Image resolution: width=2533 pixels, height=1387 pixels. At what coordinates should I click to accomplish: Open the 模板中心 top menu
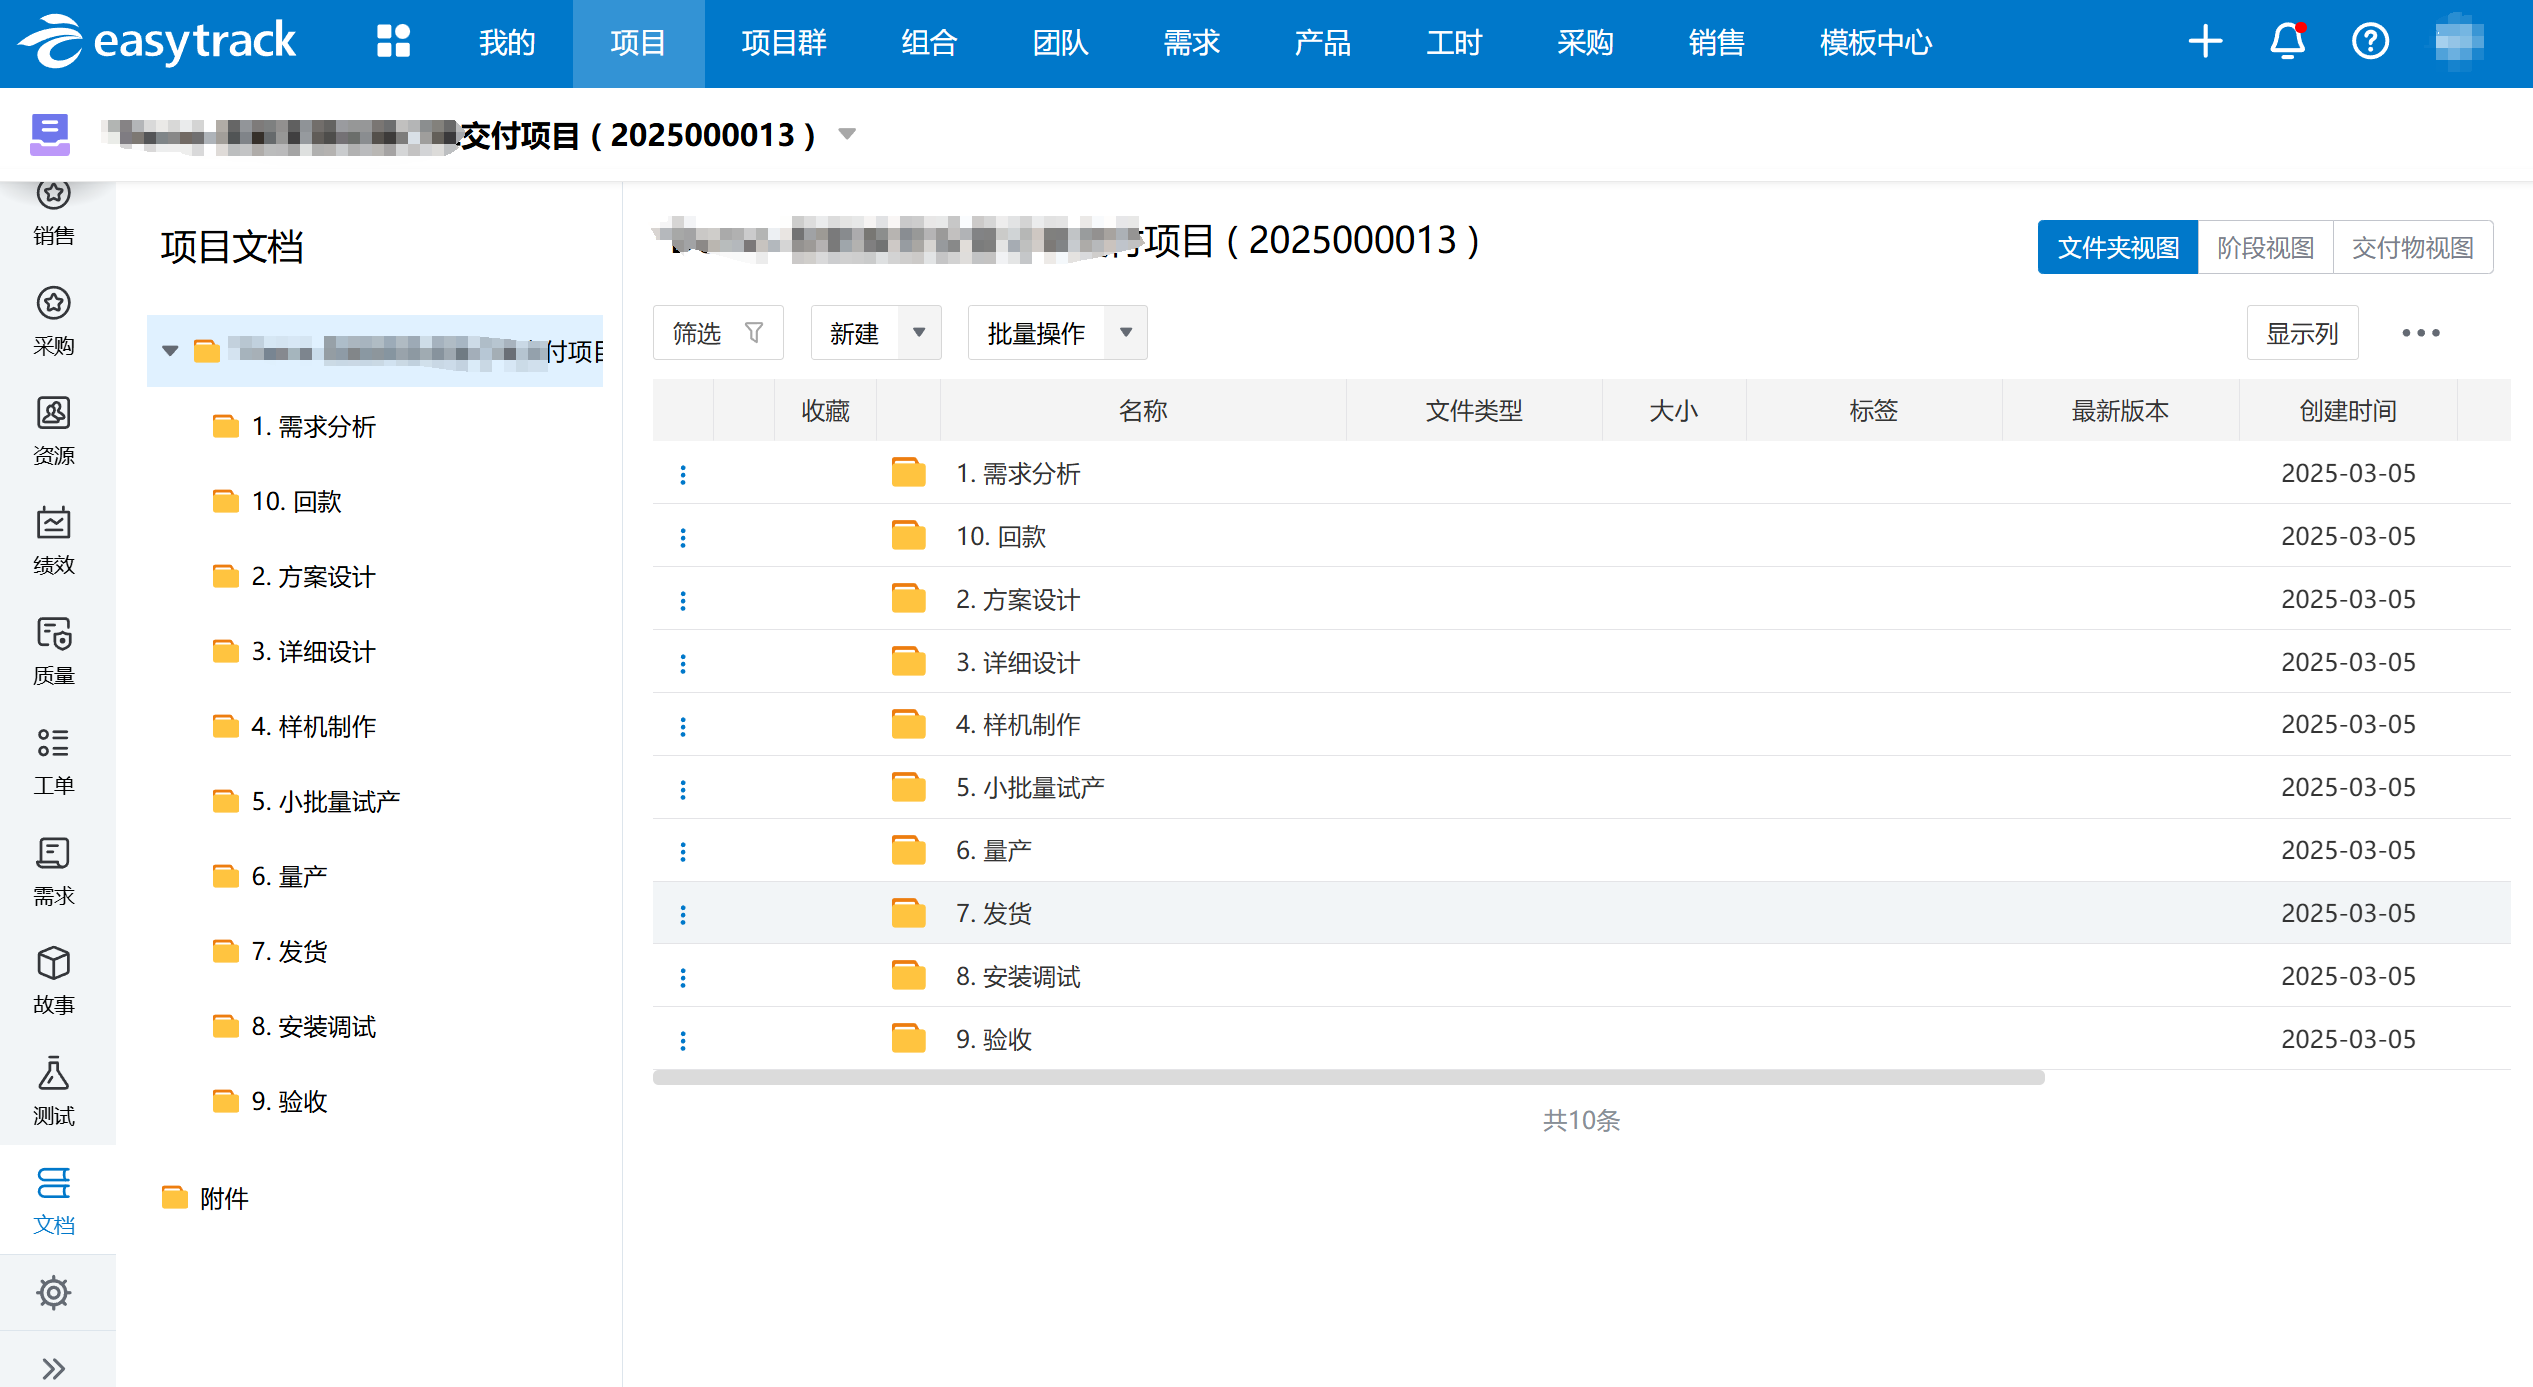(x=1875, y=43)
